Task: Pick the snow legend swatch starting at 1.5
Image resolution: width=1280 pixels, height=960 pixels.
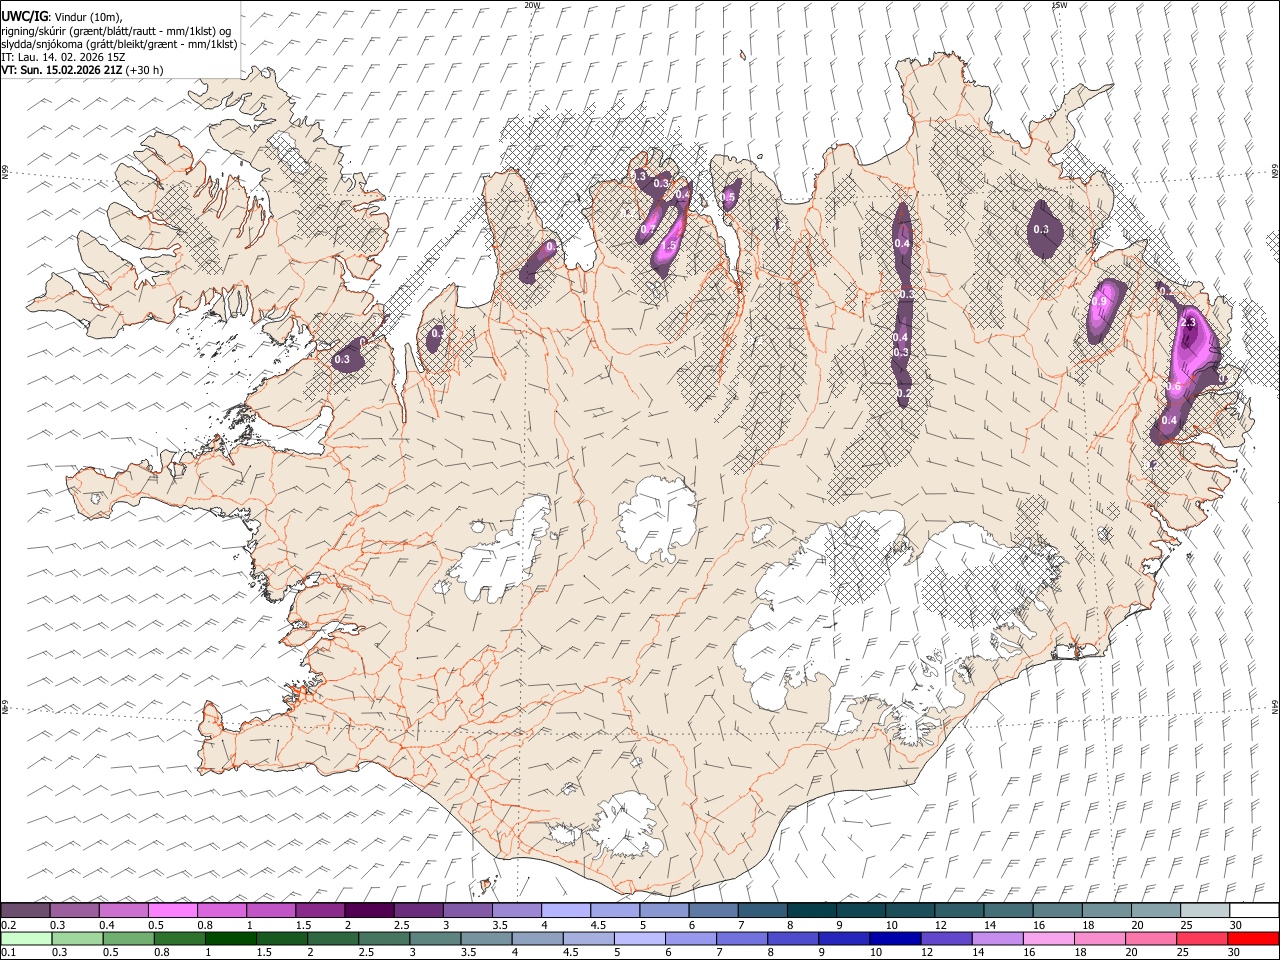Action: tap(320, 910)
